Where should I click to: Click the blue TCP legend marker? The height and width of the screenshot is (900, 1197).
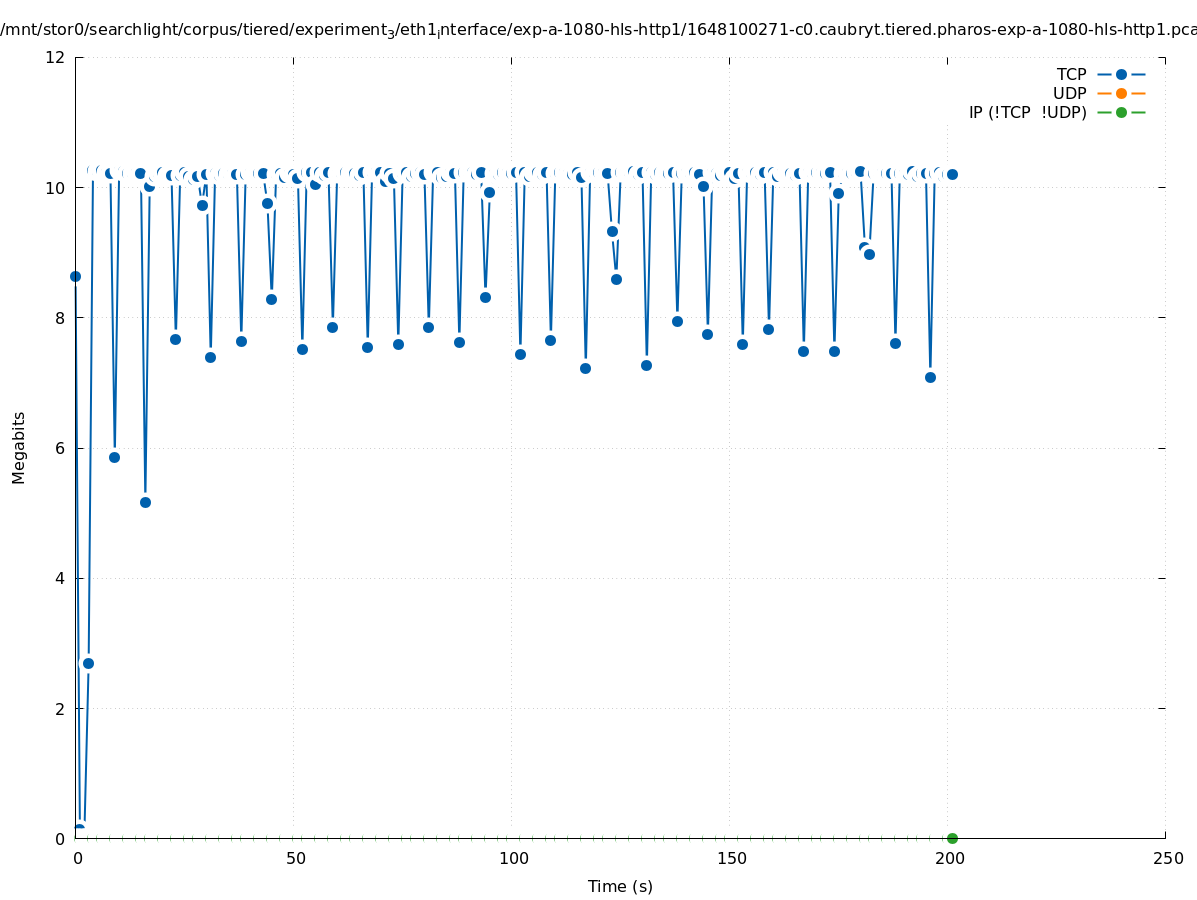pyautogui.click(x=1121, y=74)
